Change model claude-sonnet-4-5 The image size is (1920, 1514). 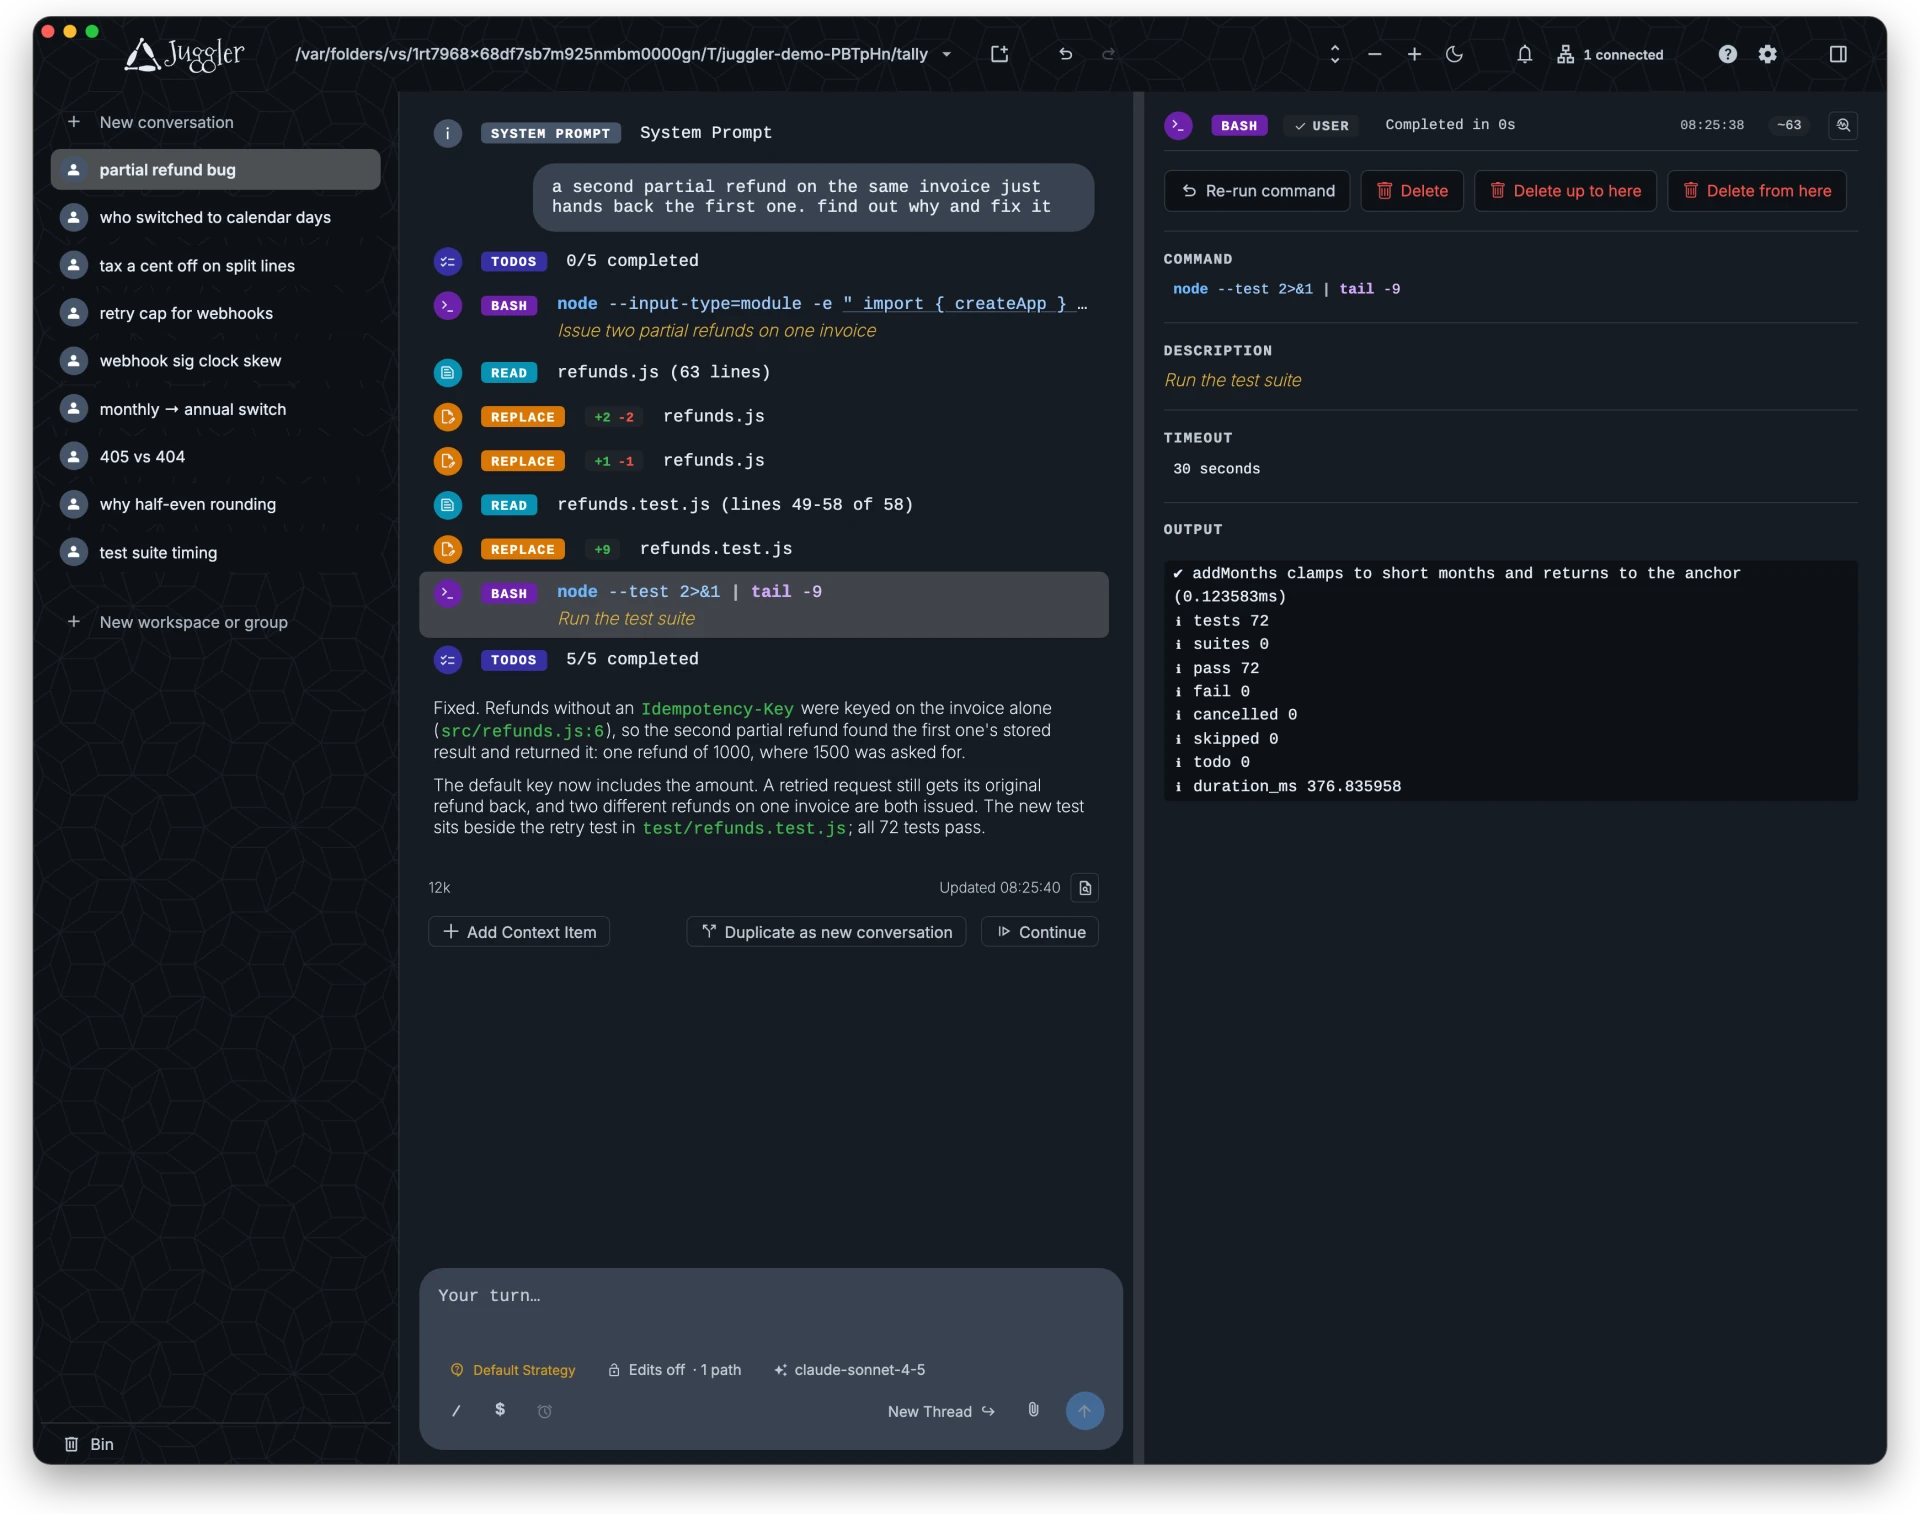click(849, 1369)
